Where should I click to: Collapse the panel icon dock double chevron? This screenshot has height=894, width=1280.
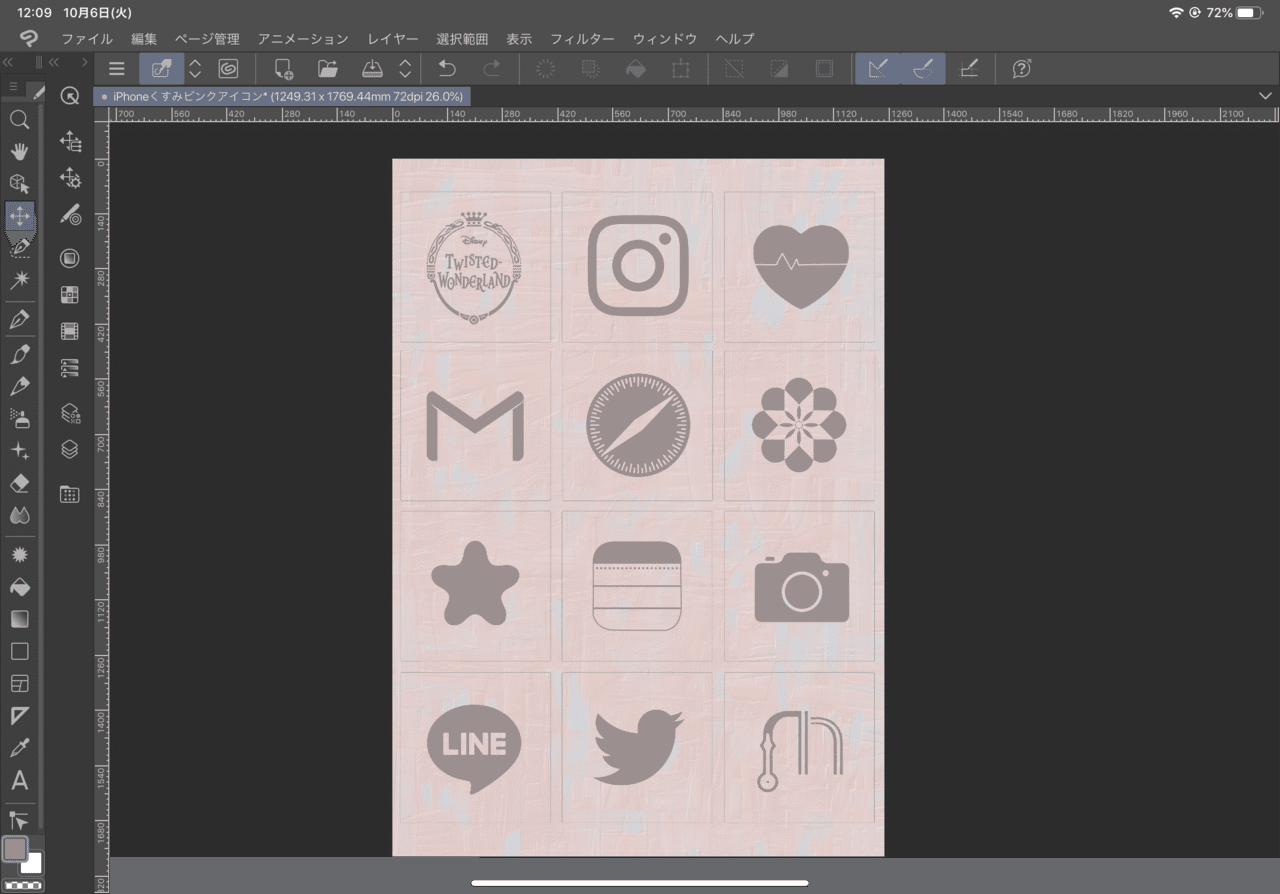56,62
